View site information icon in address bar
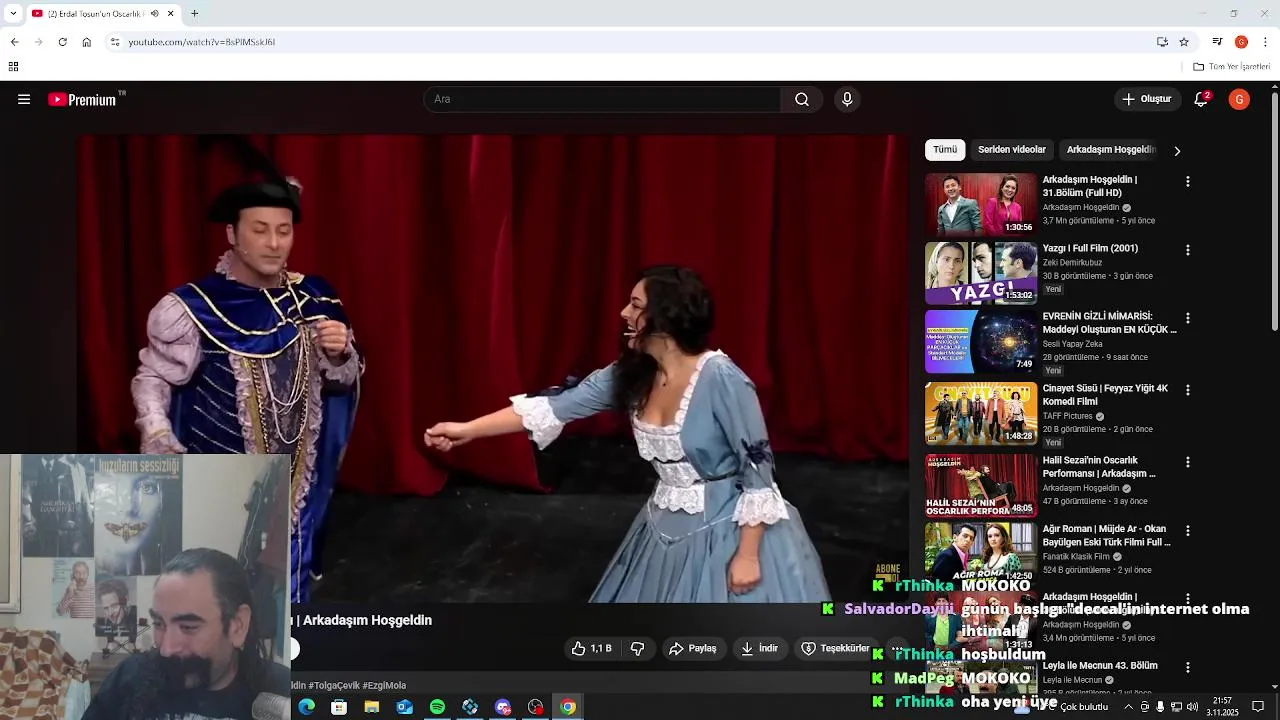 pos(115,42)
